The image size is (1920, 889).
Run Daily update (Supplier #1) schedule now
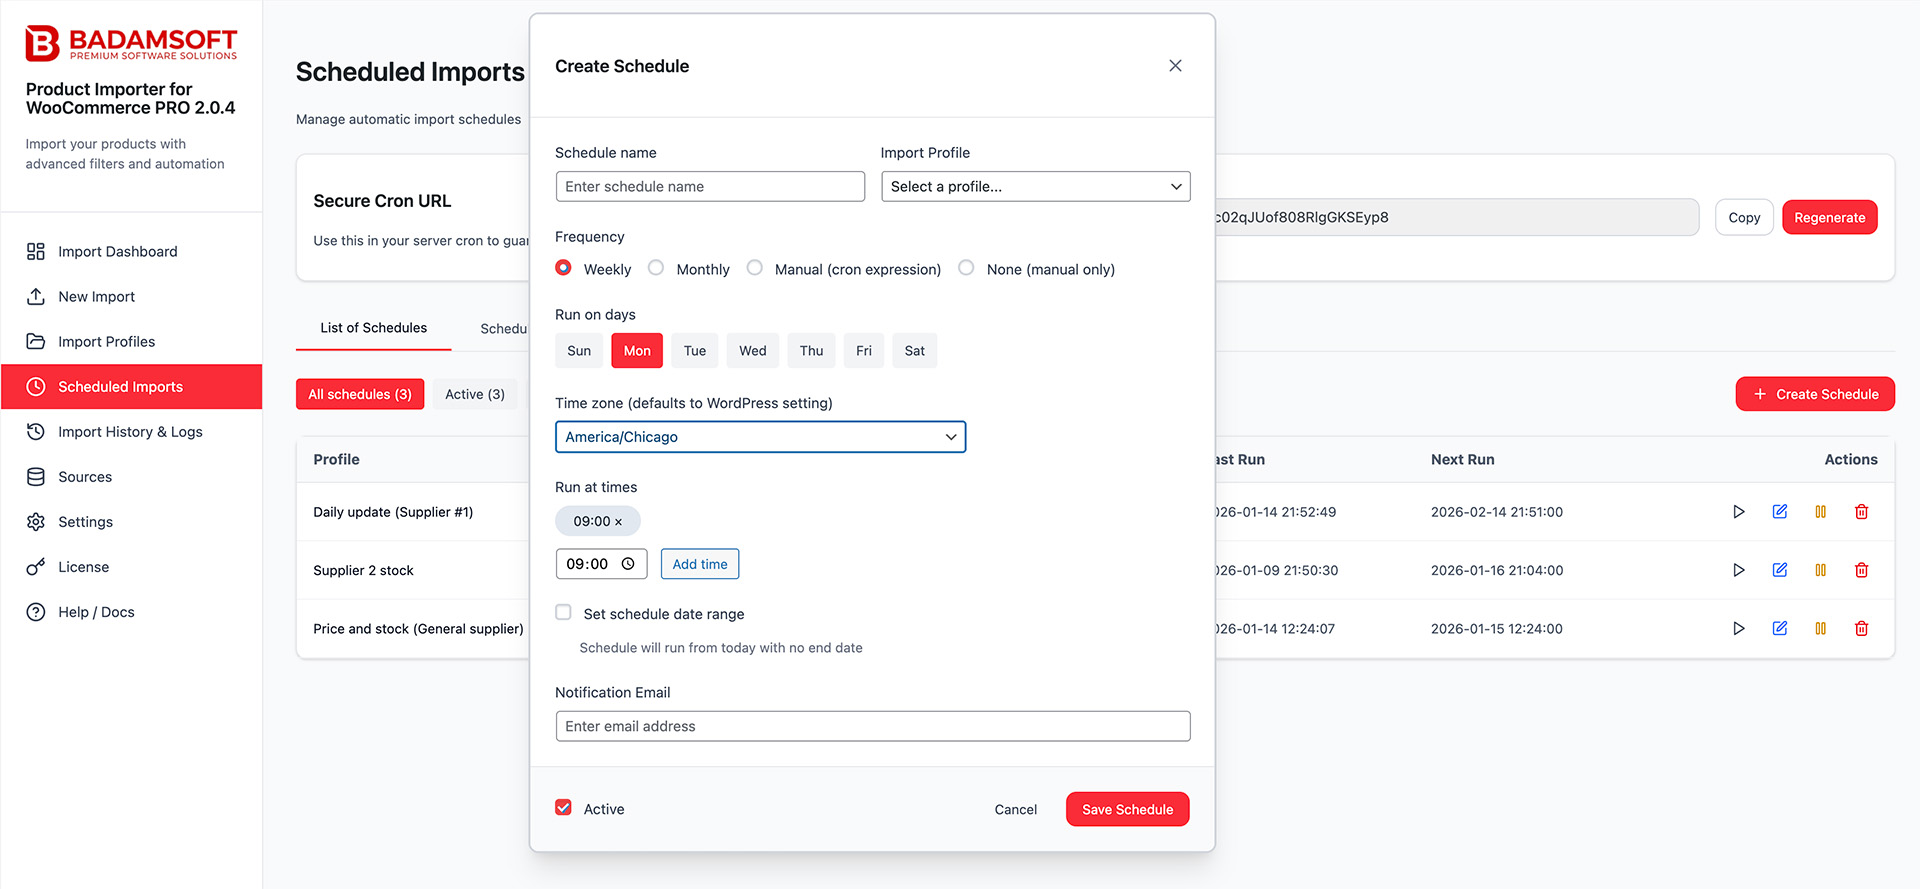click(x=1739, y=512)
